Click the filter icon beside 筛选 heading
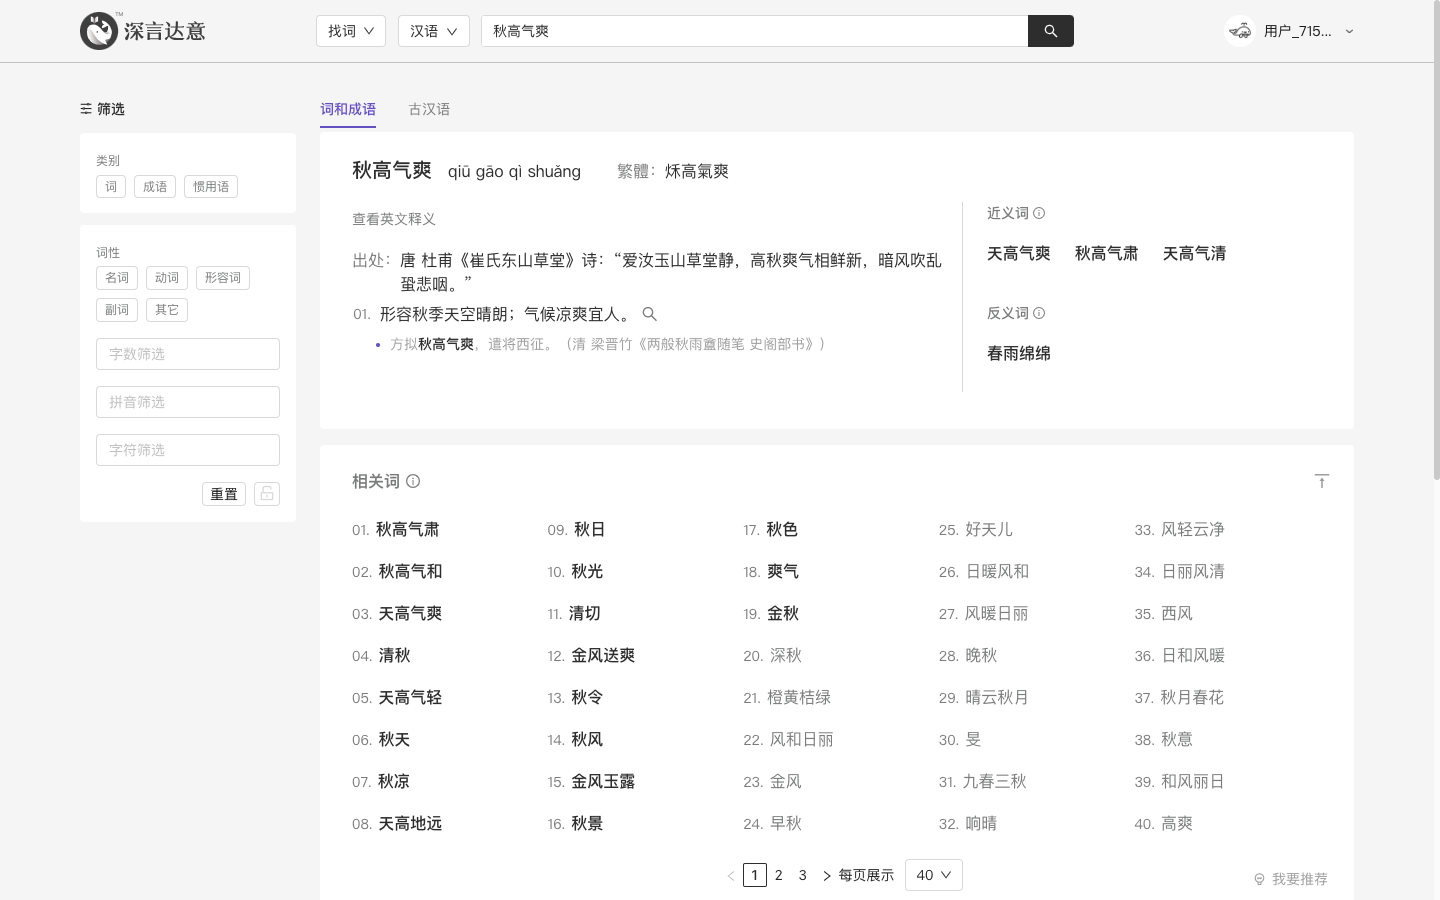The width and height of the screenshot is (1440, 900). tap(86, 109)
